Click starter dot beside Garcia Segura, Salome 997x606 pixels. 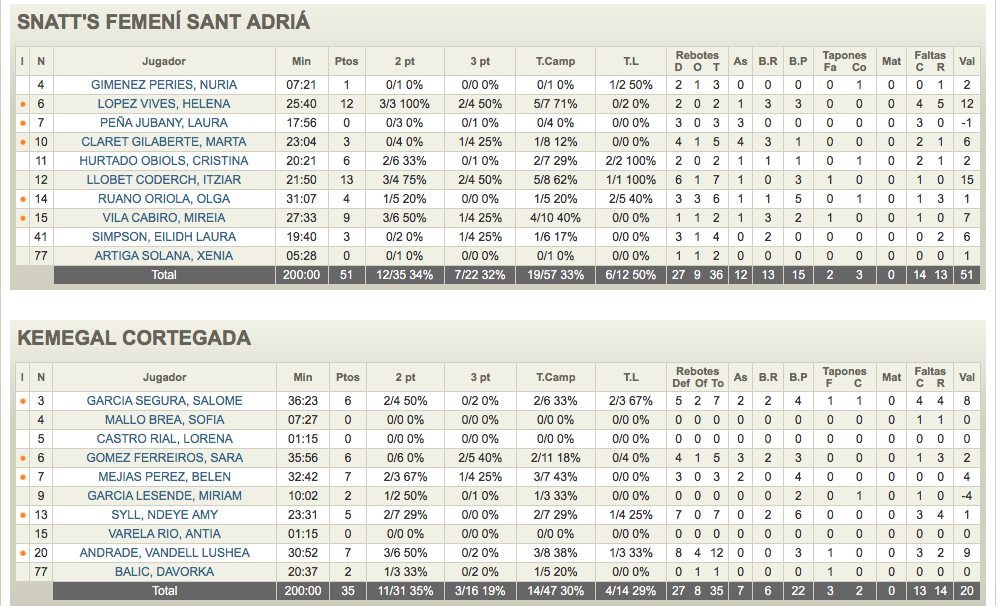coord(22,401)
